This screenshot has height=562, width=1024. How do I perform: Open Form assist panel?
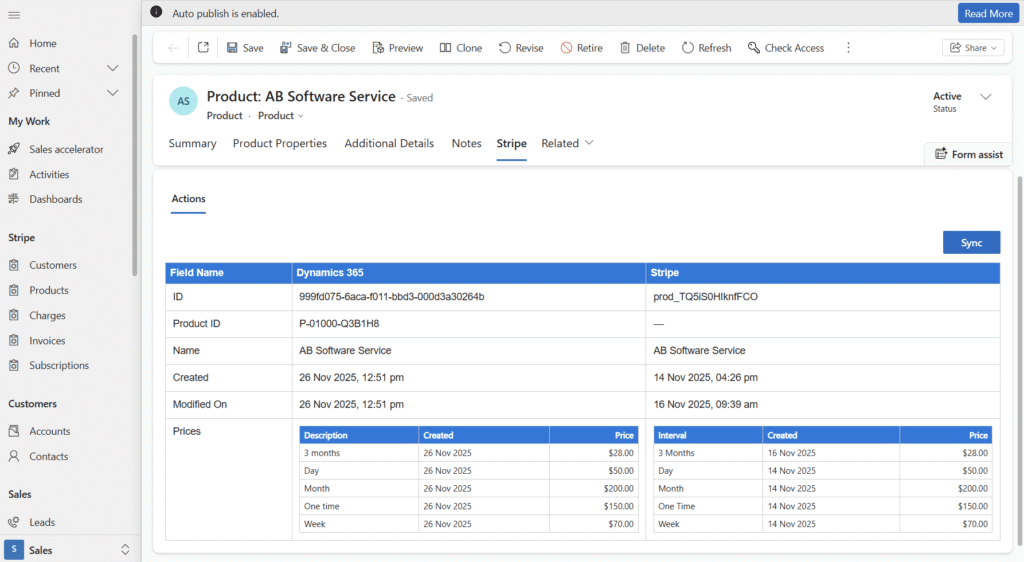[x=968, y=154]
